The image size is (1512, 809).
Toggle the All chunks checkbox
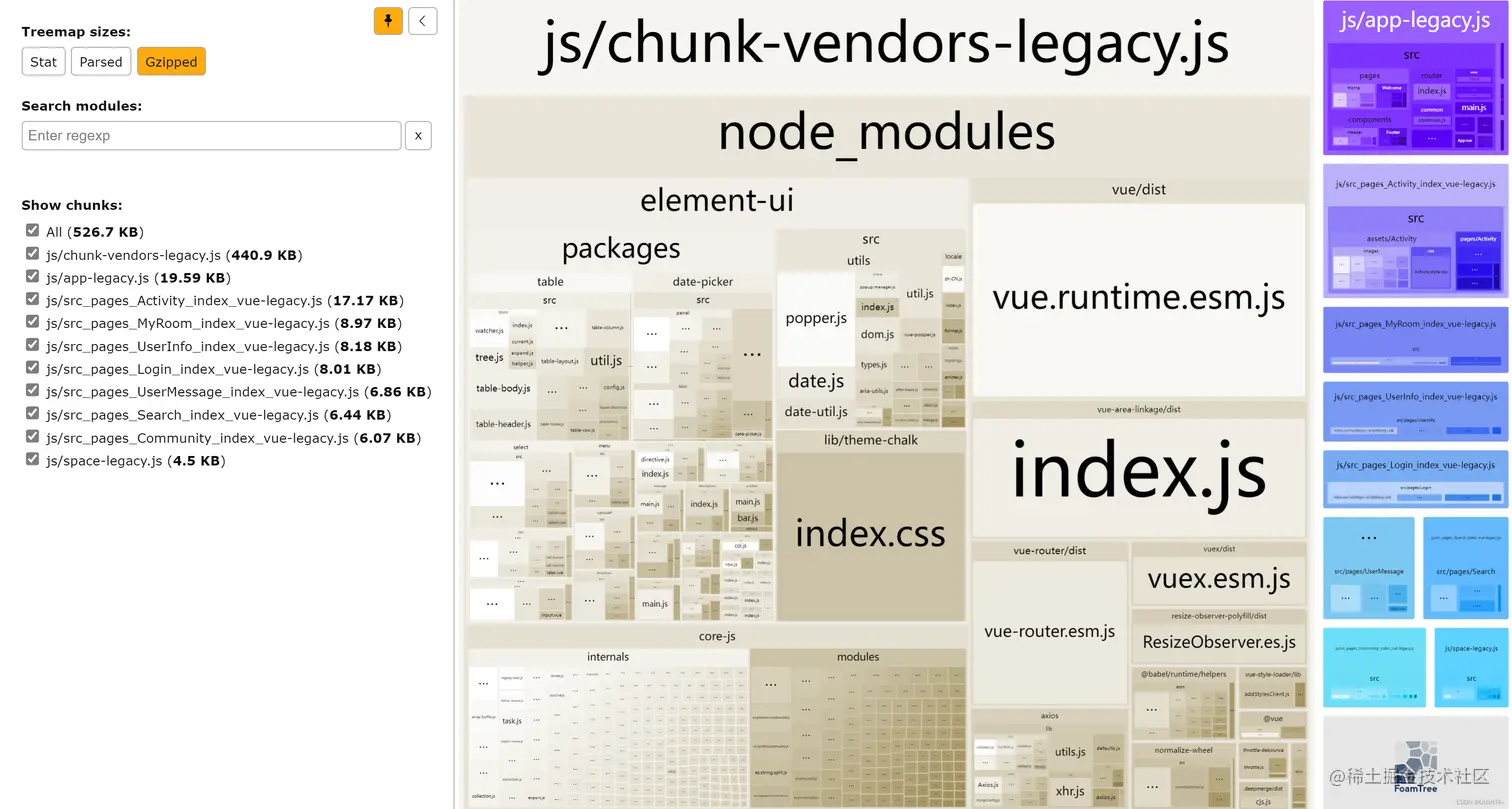coord(32,231)
